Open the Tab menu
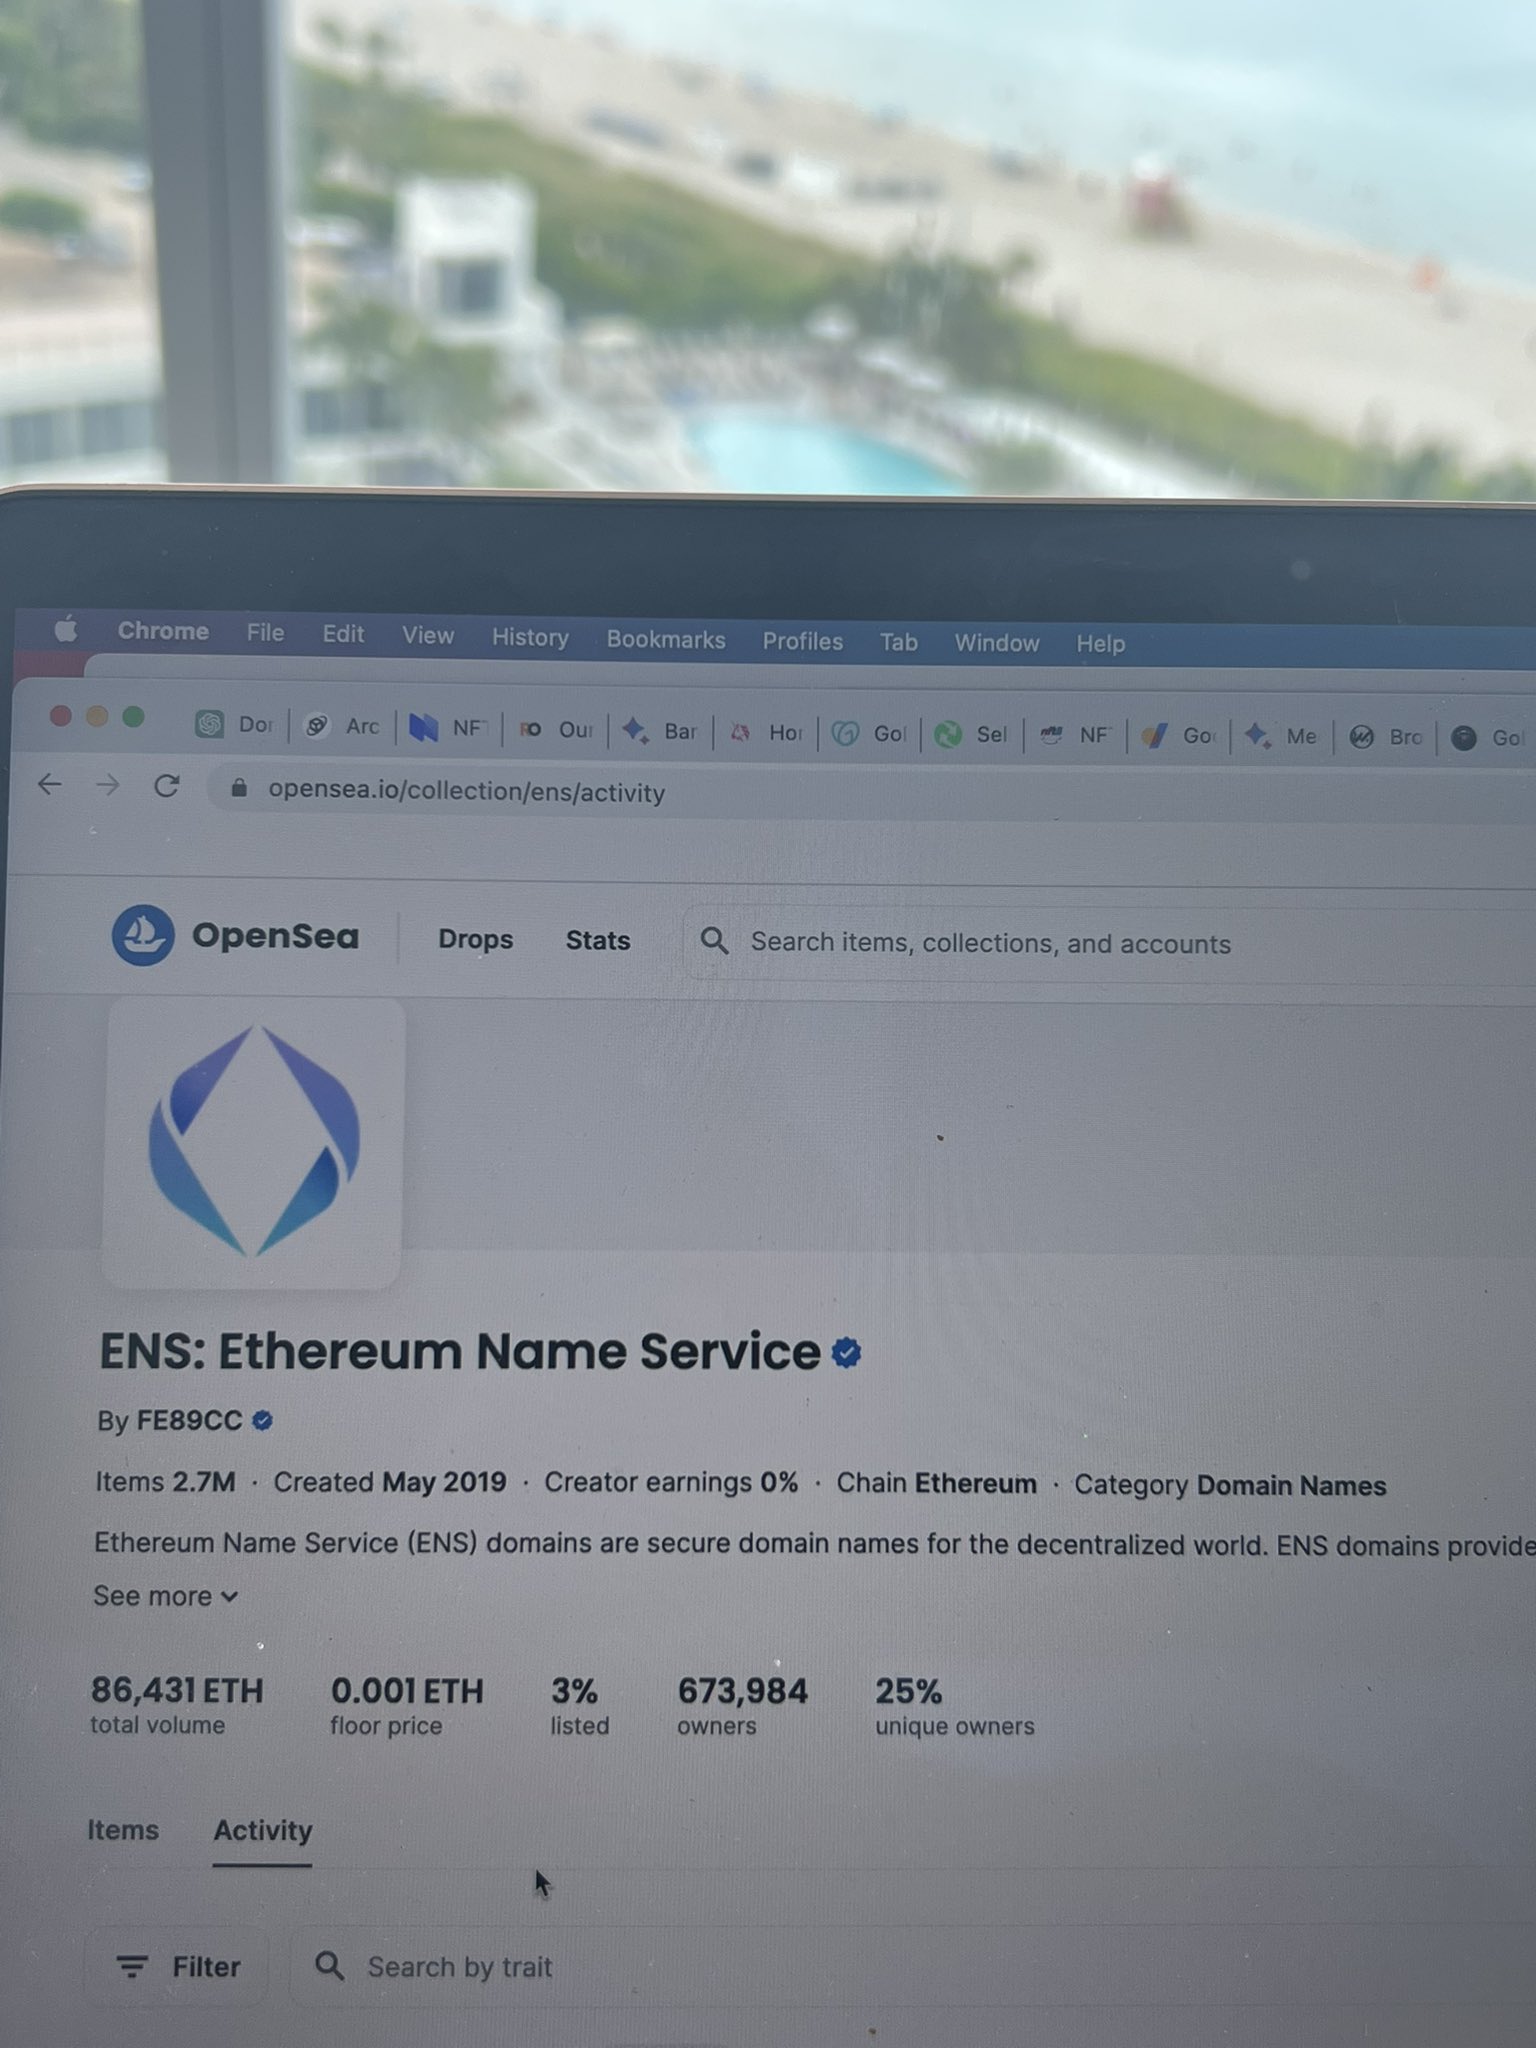Viewport: 1536px width, 2048px height. coord(898,642)
